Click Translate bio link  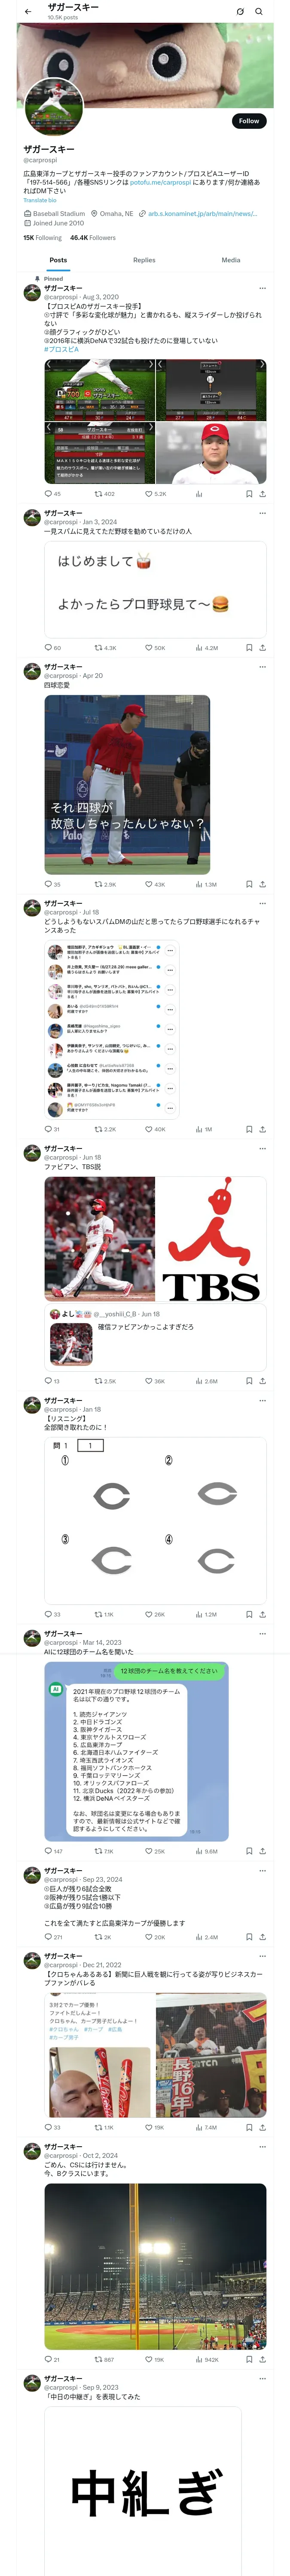pyautogui.click(x=40, y=200)
